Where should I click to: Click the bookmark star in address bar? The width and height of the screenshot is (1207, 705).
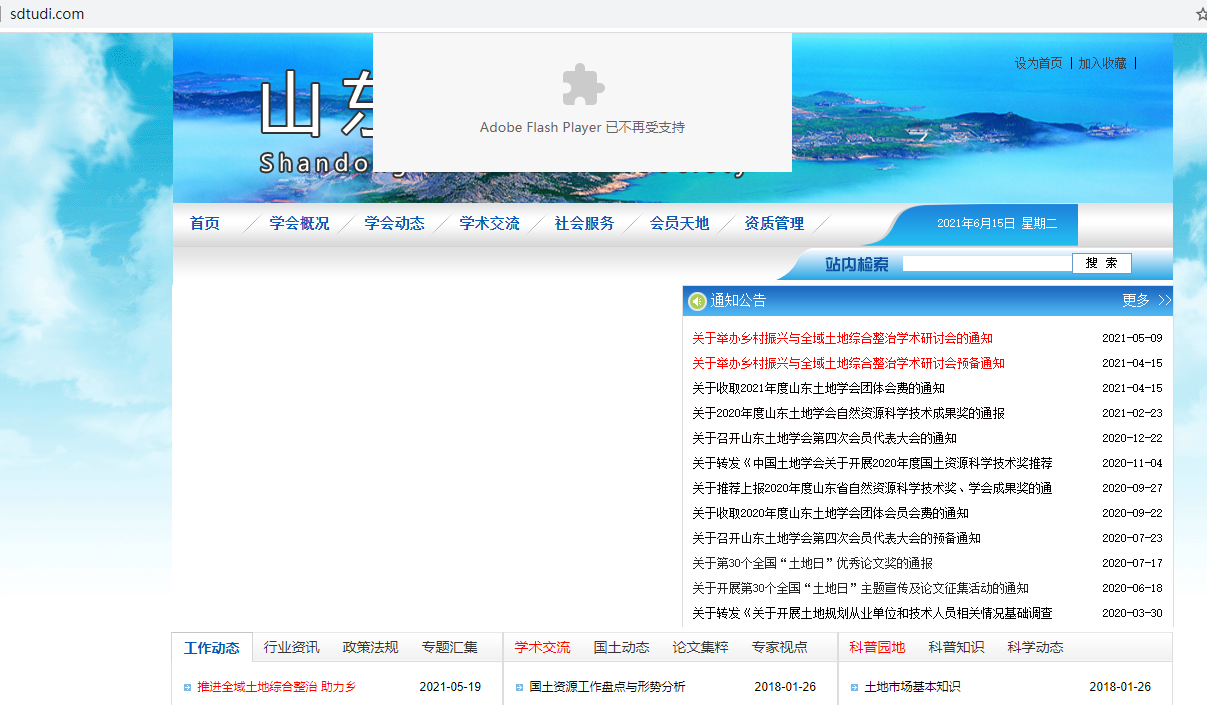(x=1201, y=14)
